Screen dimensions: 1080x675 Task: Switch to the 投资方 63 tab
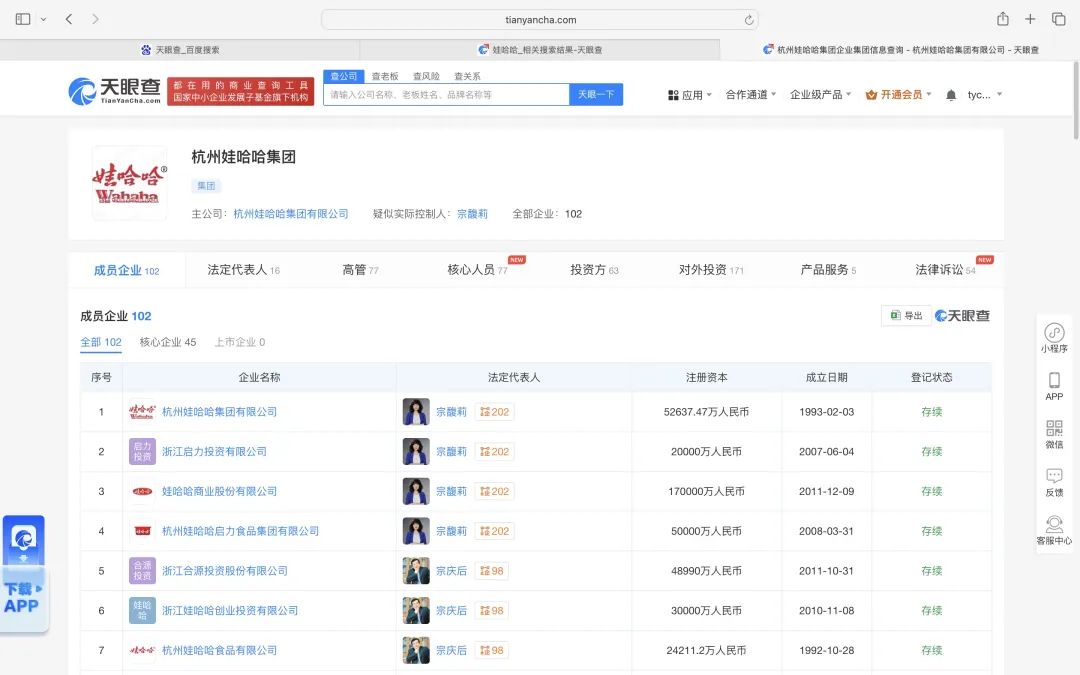tap(594, 270)
